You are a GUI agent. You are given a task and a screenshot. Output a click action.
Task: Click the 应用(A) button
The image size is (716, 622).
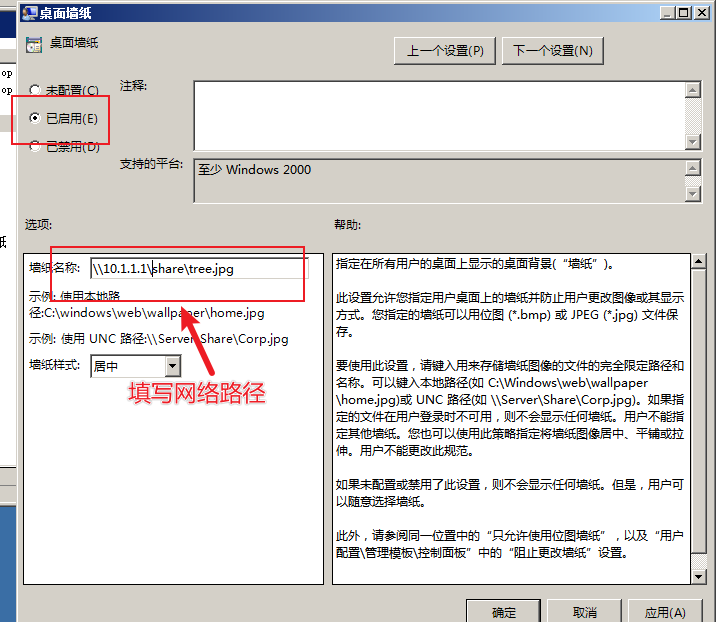pos(665,611)
